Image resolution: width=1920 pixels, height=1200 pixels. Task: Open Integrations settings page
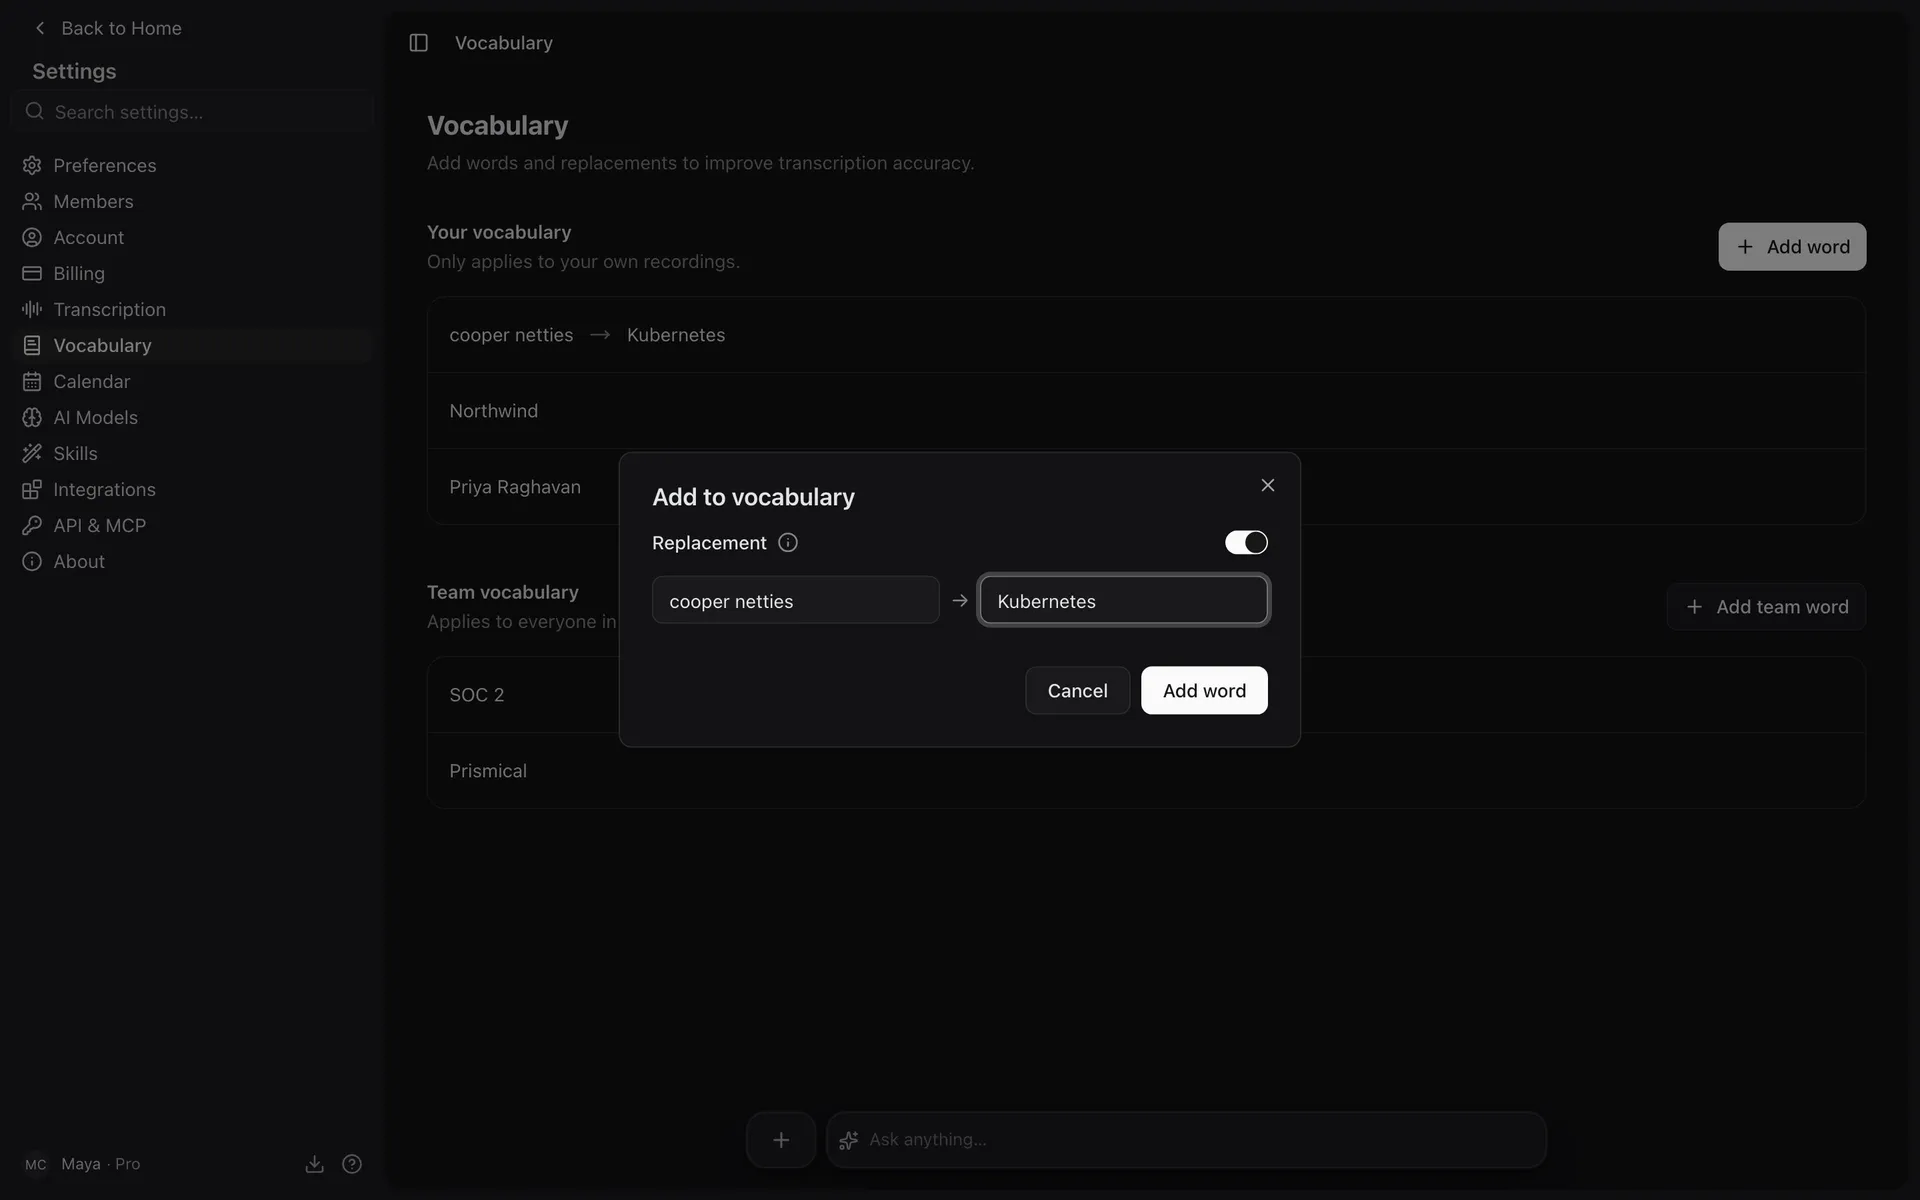193,489
